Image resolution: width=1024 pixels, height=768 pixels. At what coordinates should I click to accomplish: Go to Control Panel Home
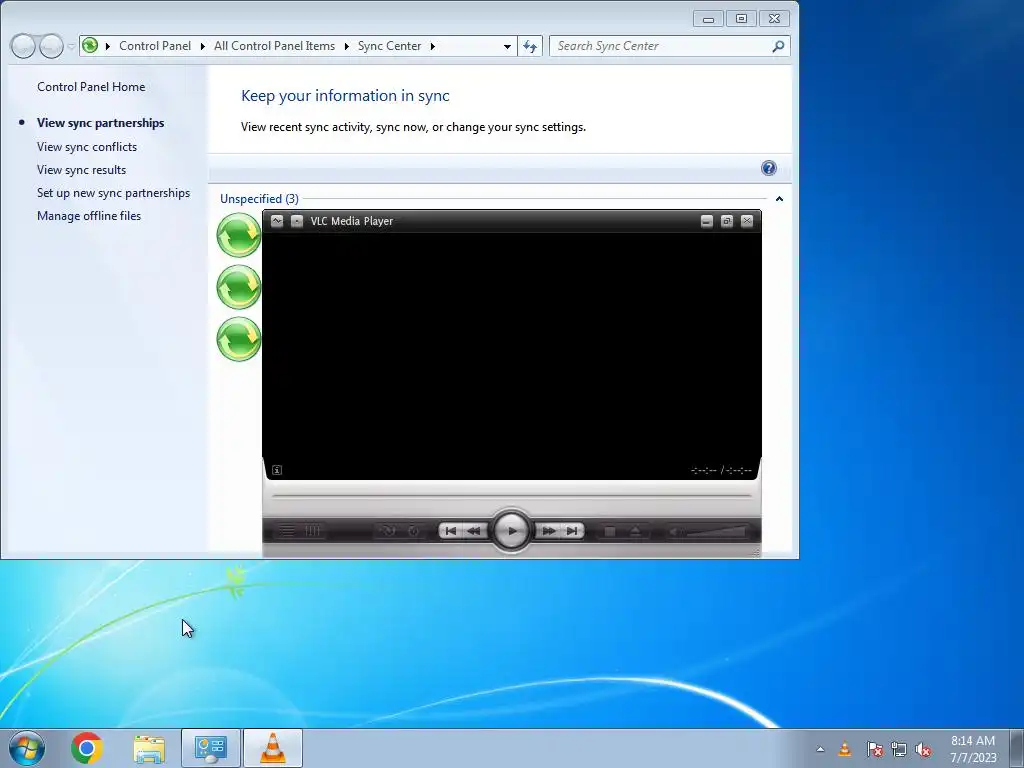pyautogui.click(x=91, y=87)
